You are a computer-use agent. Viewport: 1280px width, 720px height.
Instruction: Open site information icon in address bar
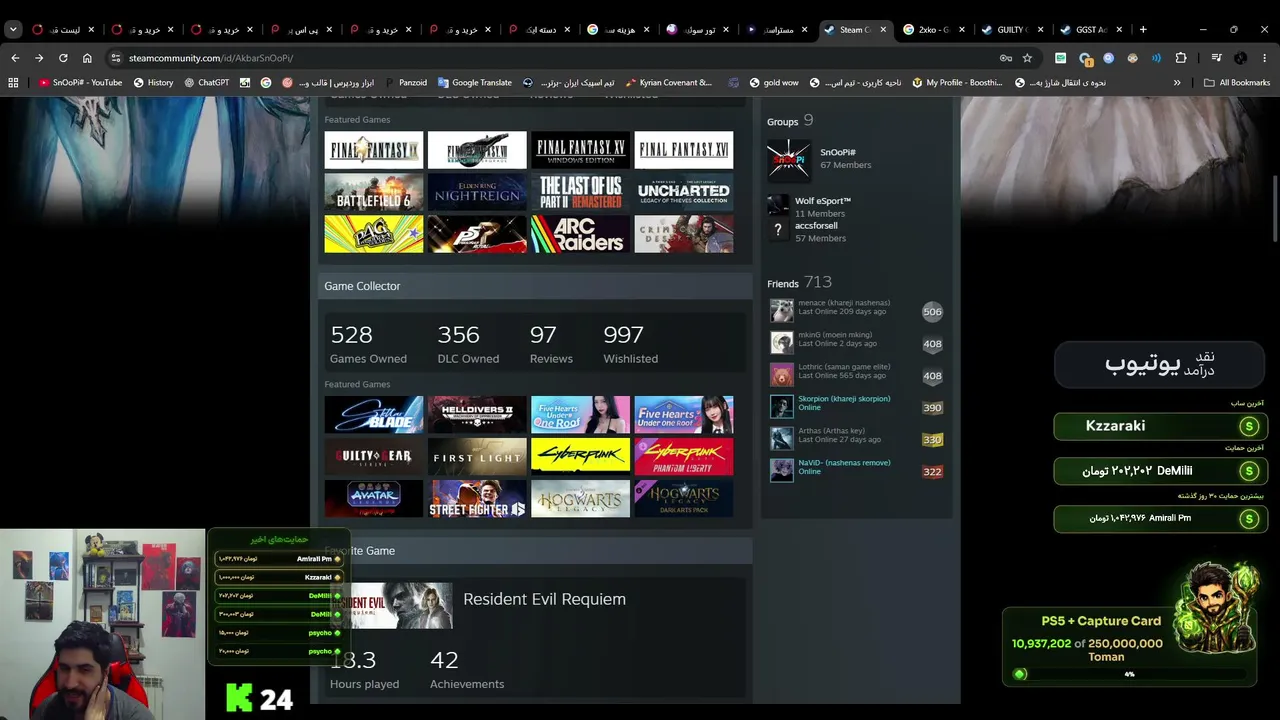[116, 58]
